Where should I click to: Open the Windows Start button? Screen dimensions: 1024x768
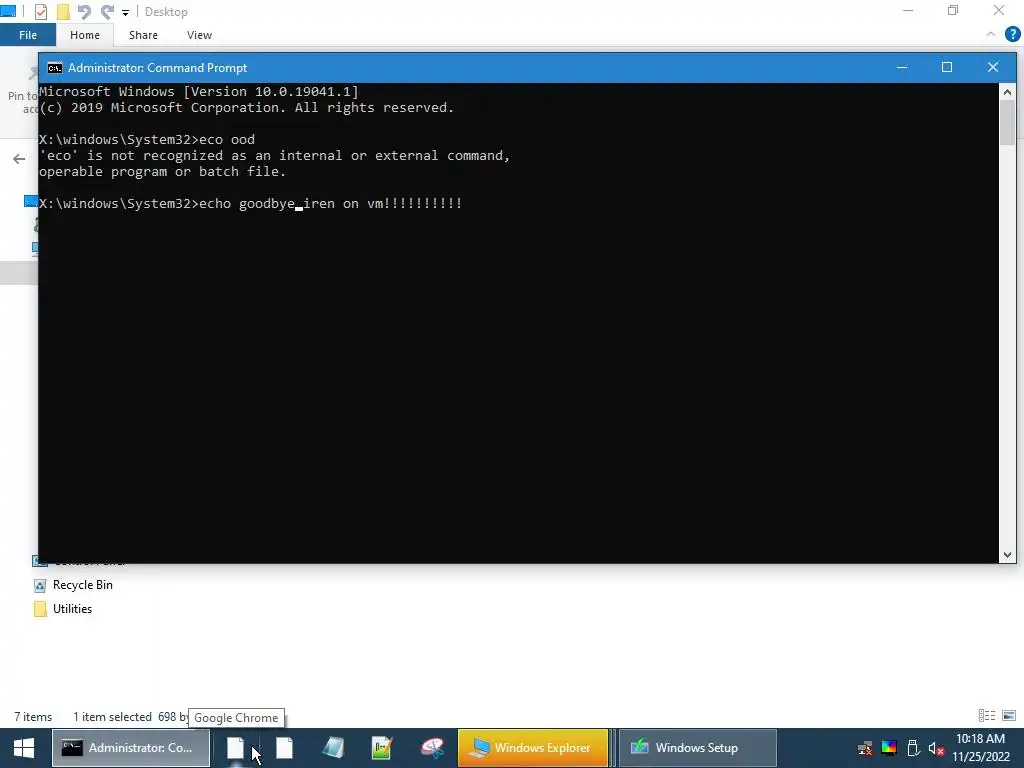(24, 748)
